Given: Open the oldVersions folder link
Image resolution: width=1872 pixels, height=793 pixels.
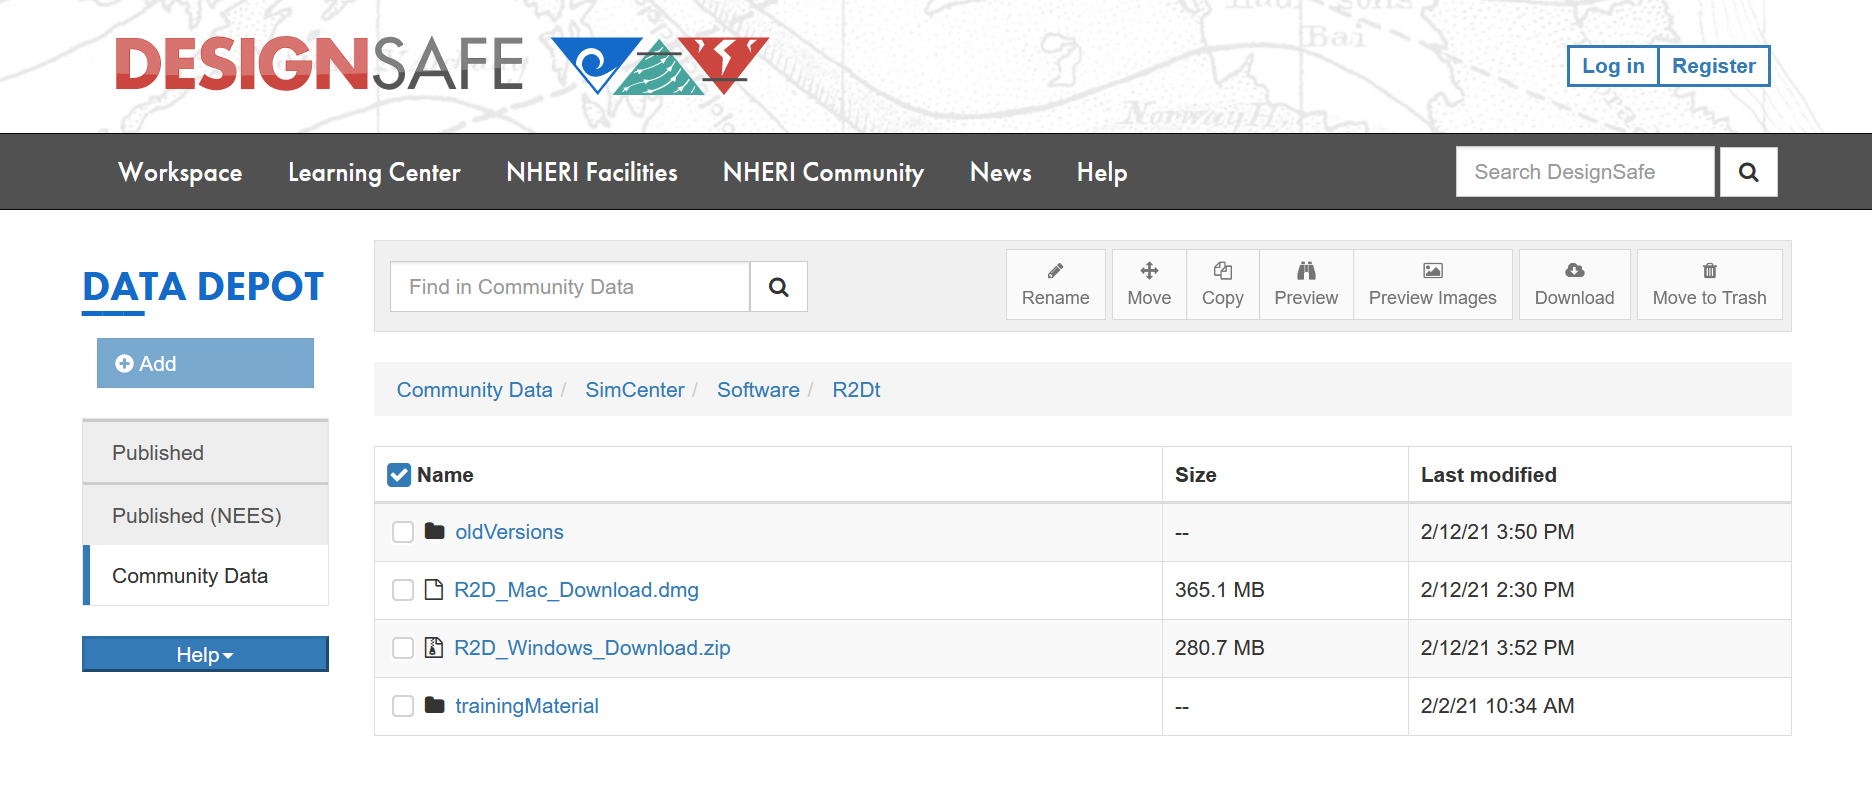Looking at the screenshot, I should click(x=509, y=532).
